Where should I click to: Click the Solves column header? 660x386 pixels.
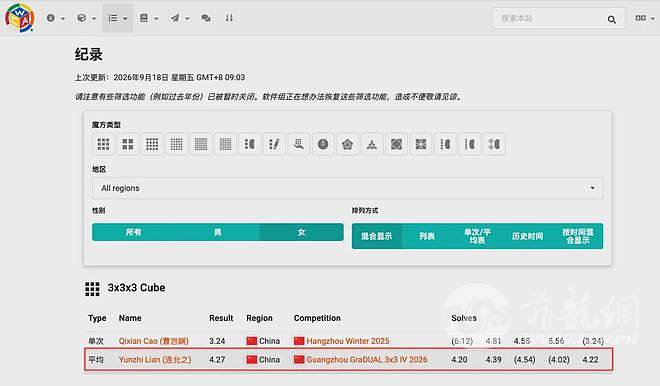(x=464, y=318)
